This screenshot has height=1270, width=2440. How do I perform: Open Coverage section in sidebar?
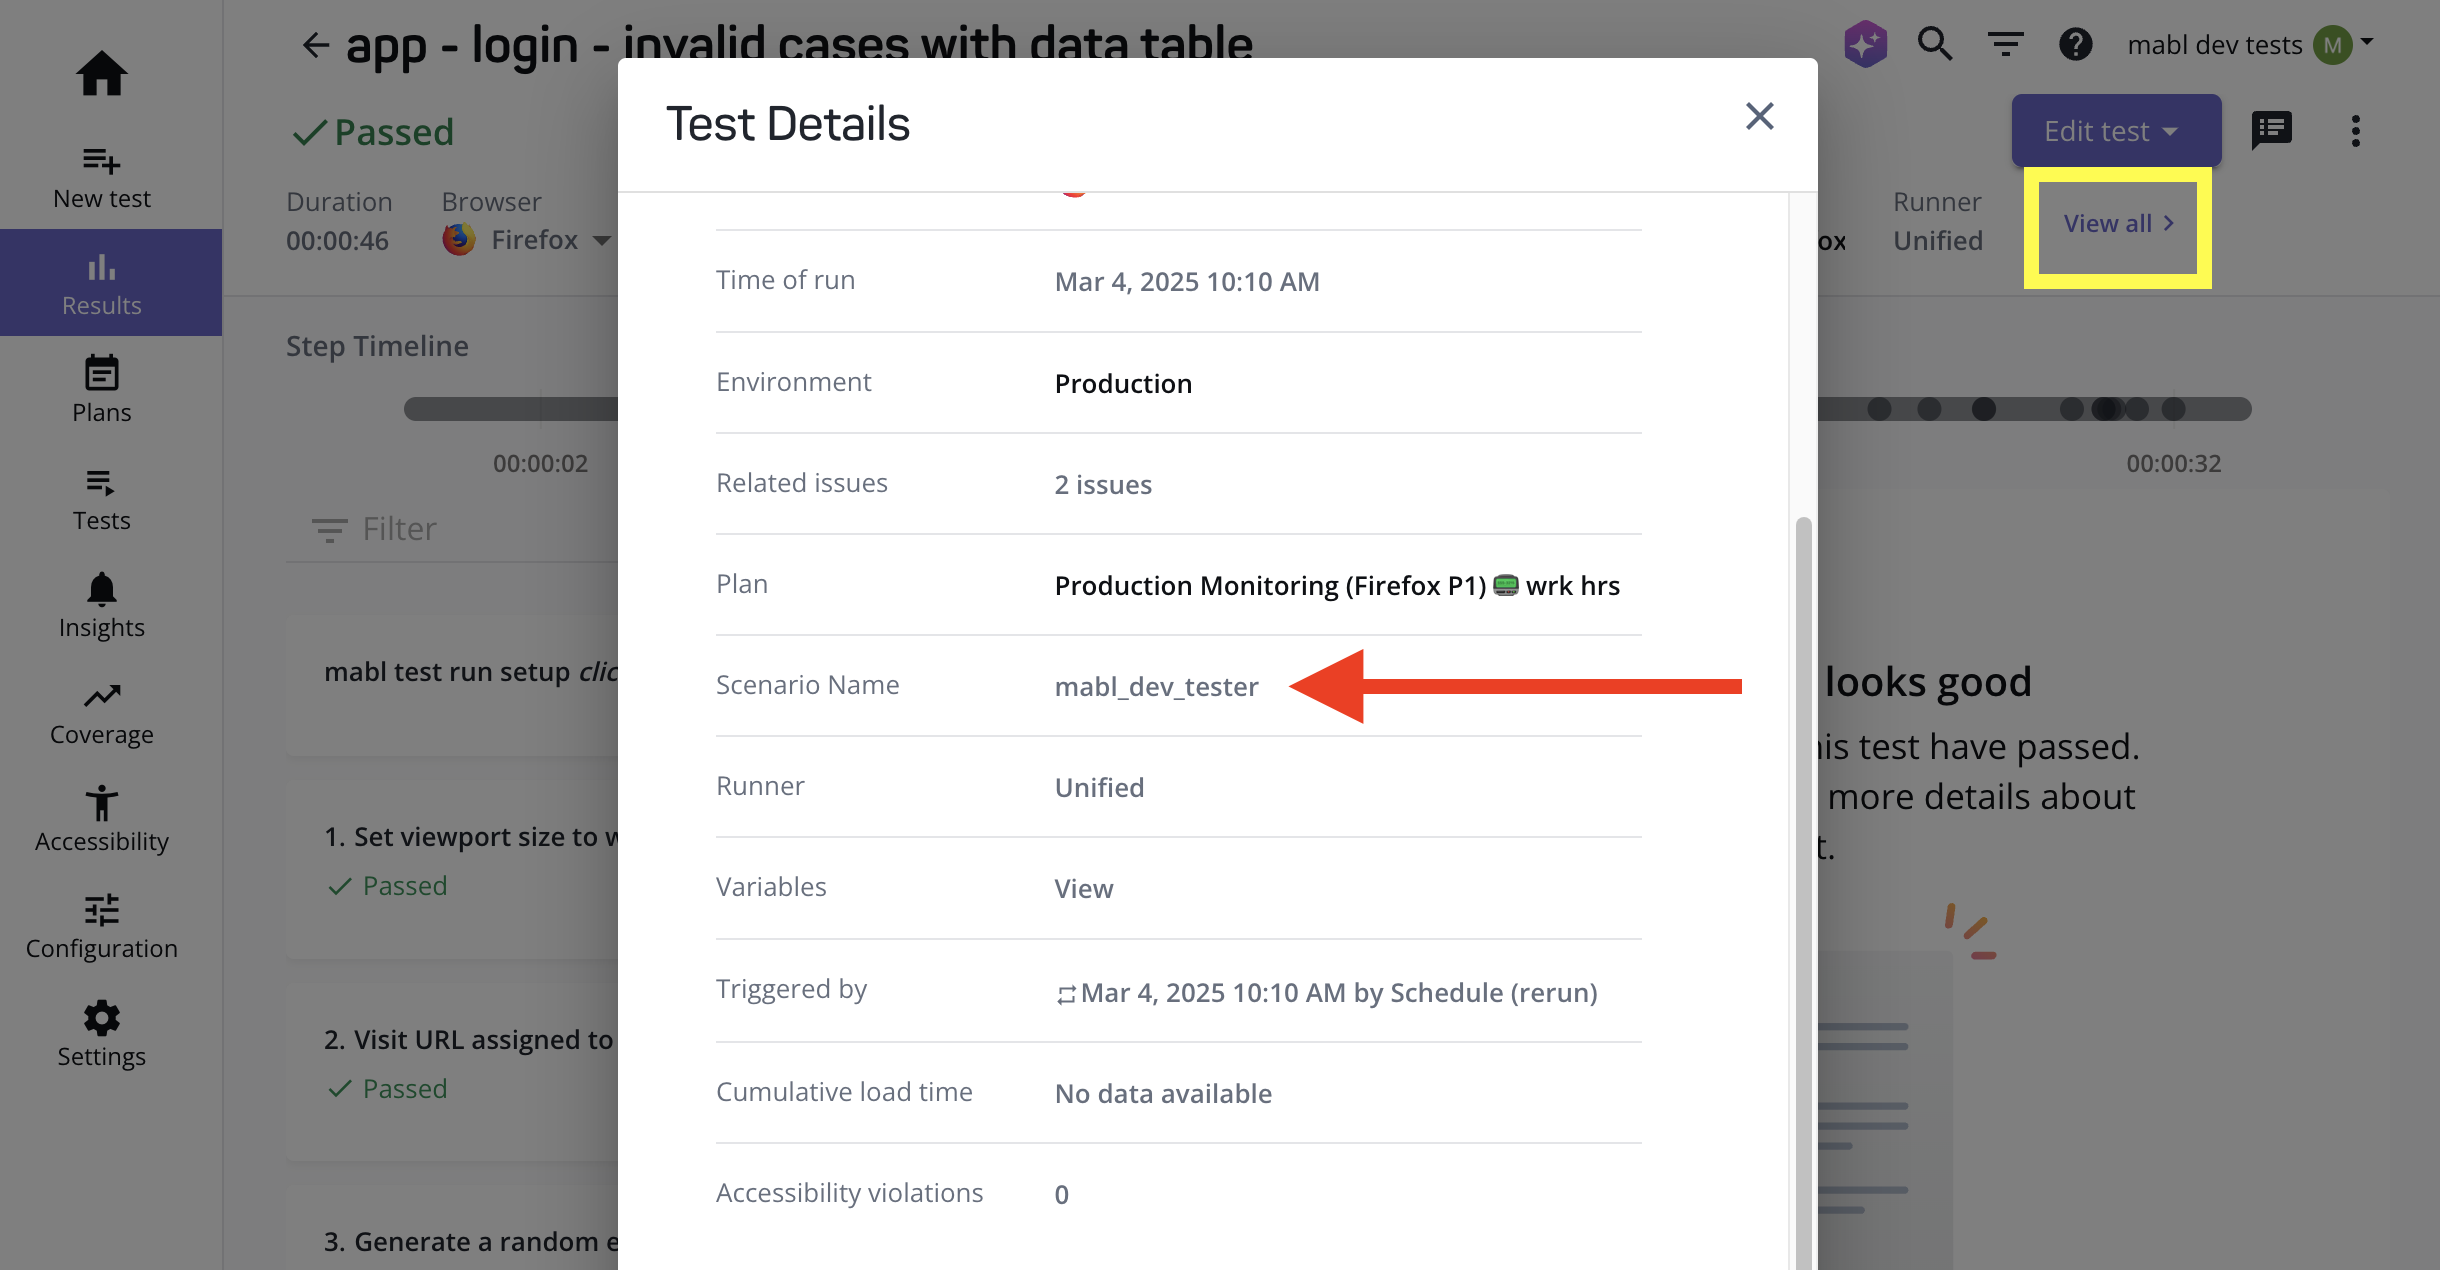[x=101, y=713]
